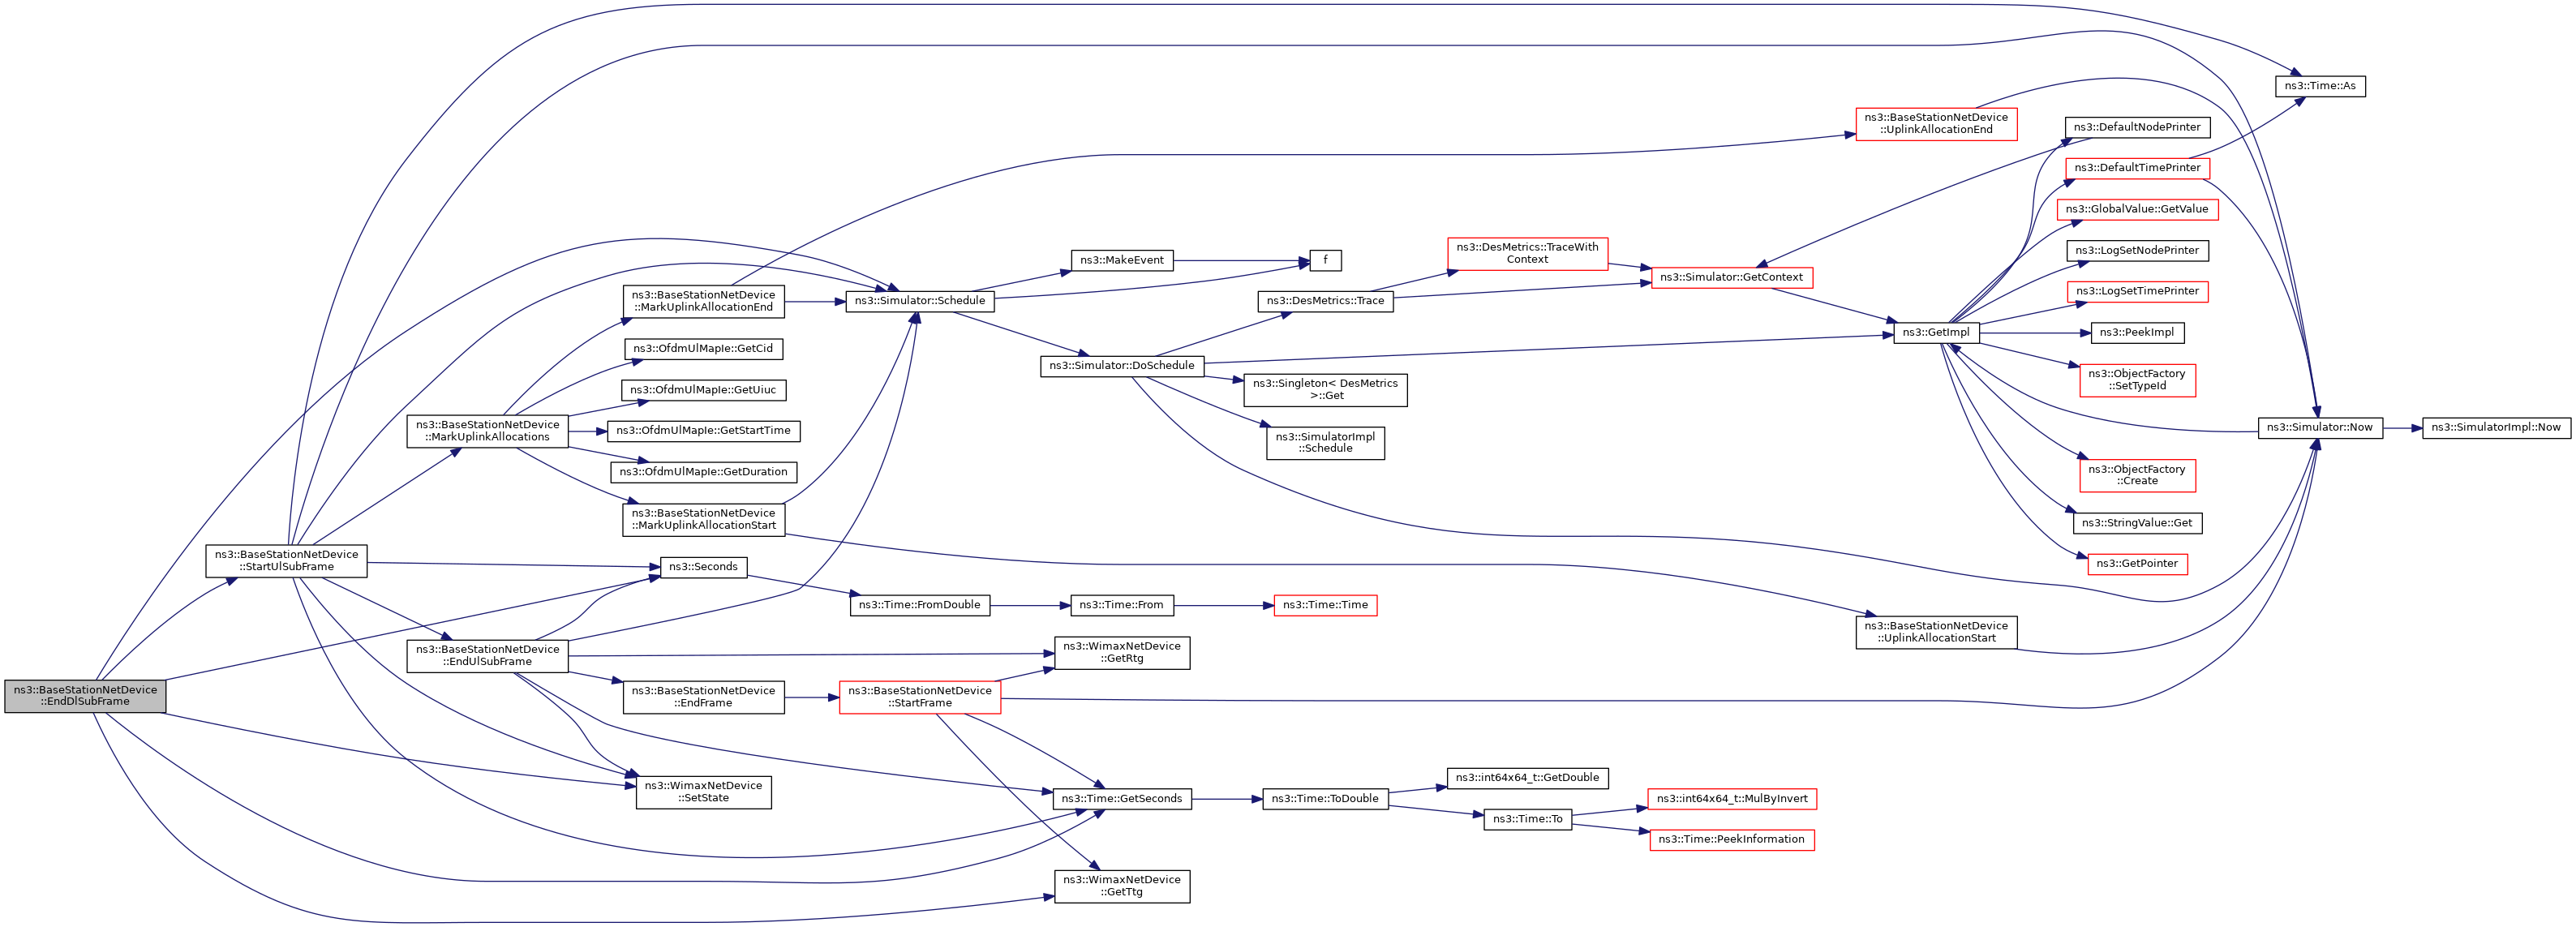
Task: Open the ns3::Simulator::DoSchedule node
Action: click(1122, 366)
